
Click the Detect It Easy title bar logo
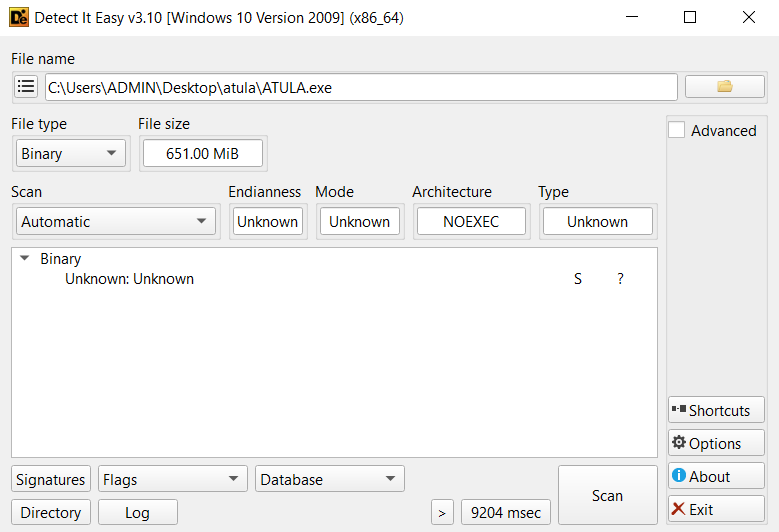(17, 18)
